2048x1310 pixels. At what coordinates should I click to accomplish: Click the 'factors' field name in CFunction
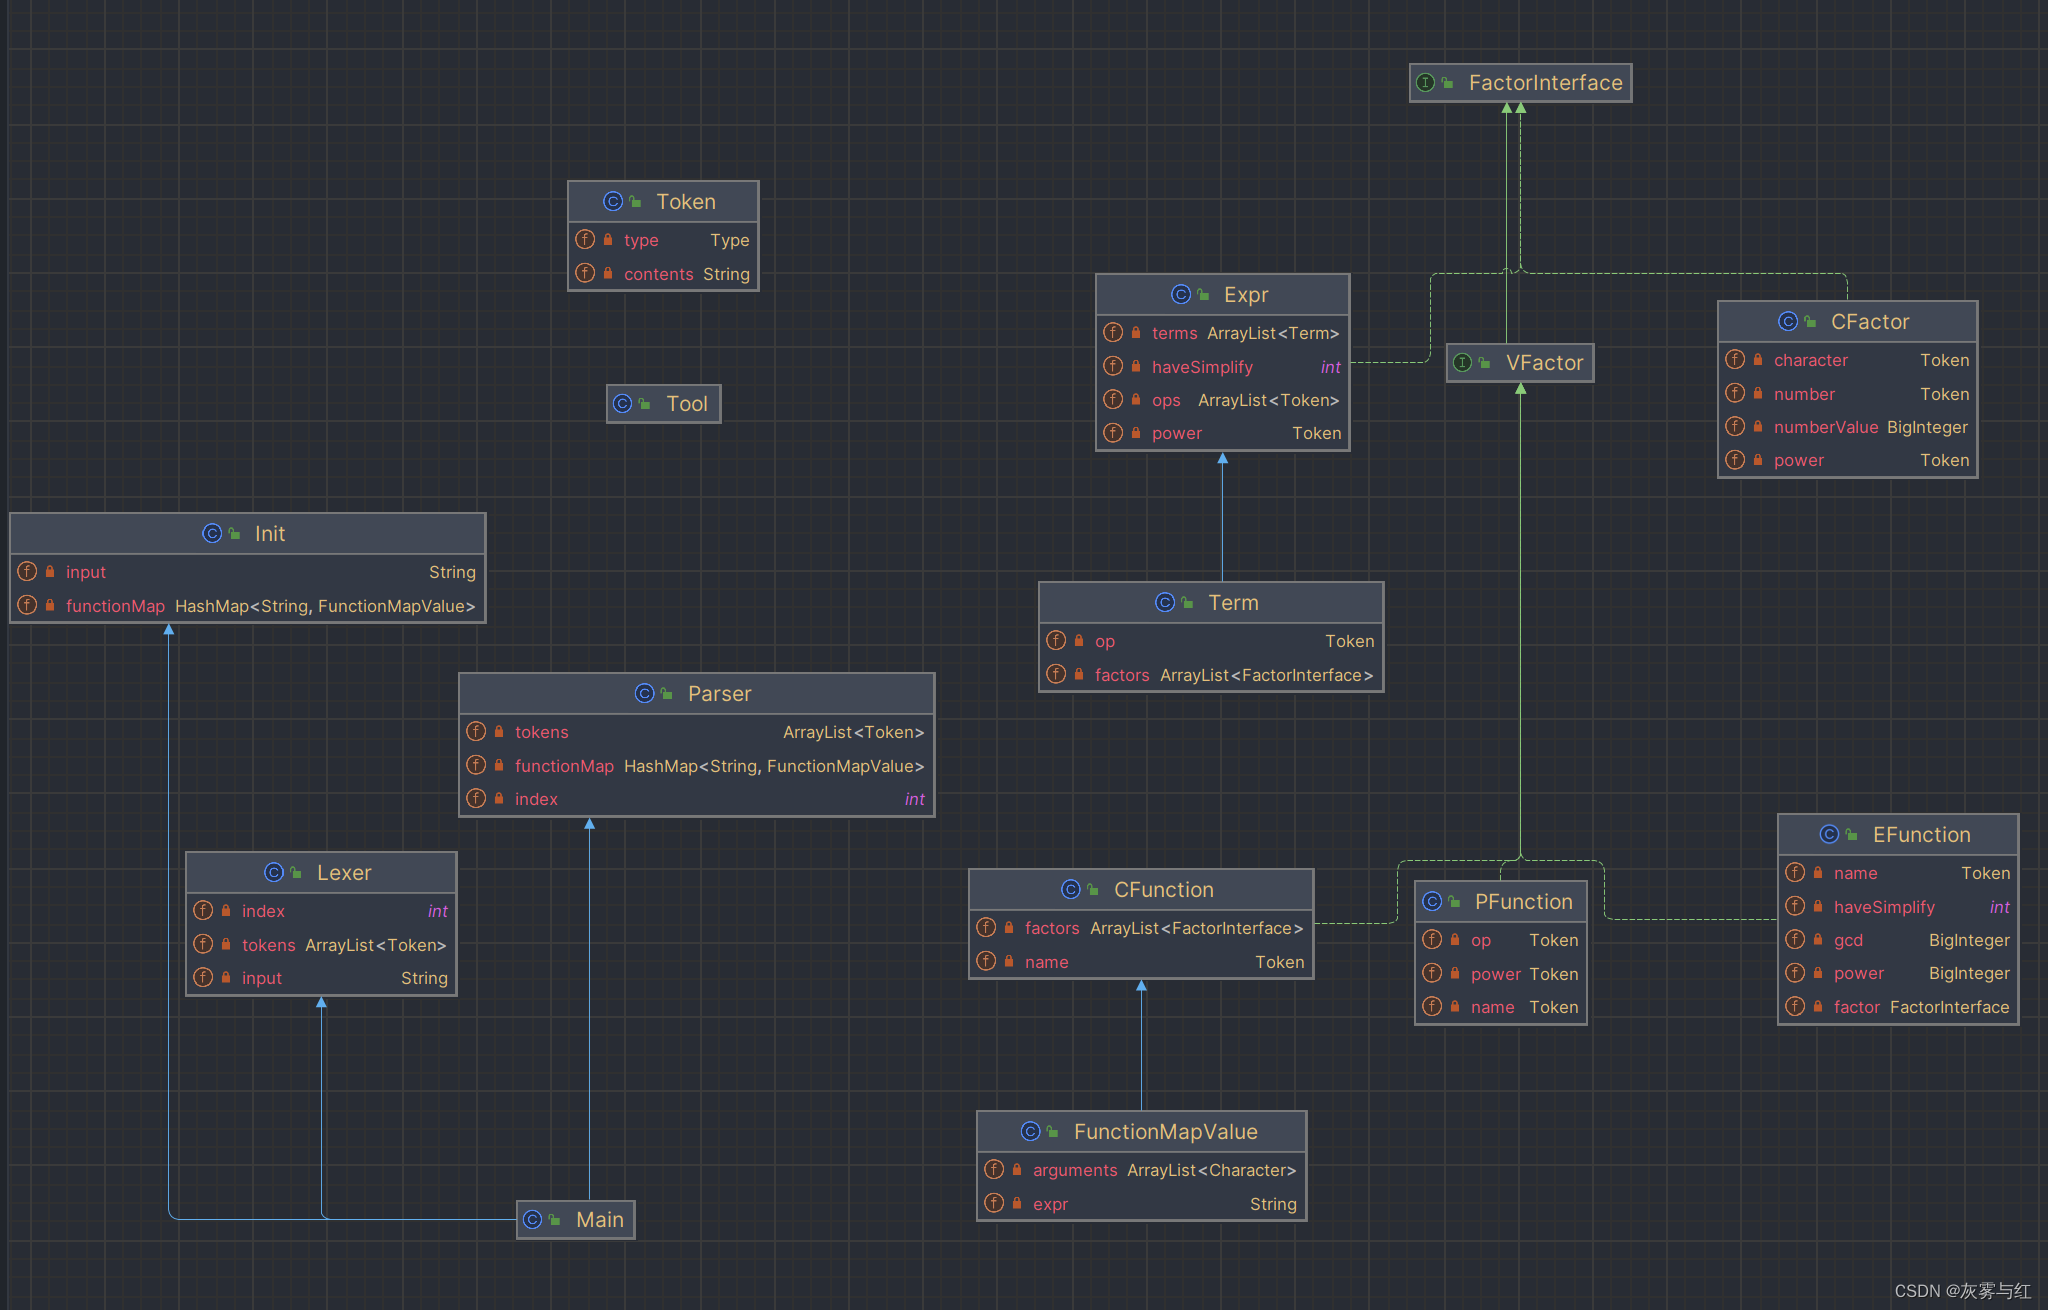1052,928
